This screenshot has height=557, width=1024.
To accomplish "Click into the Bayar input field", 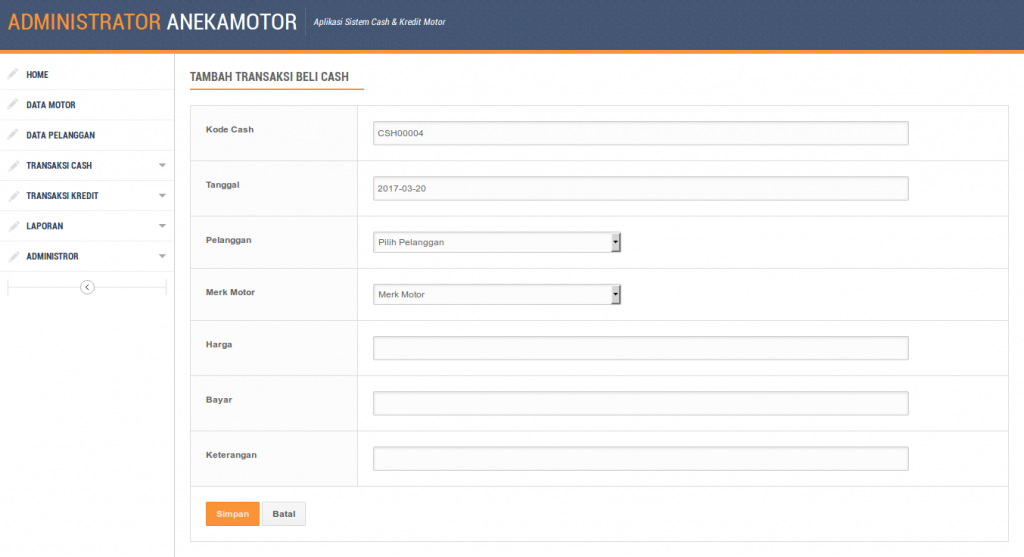I will [641, 403].
